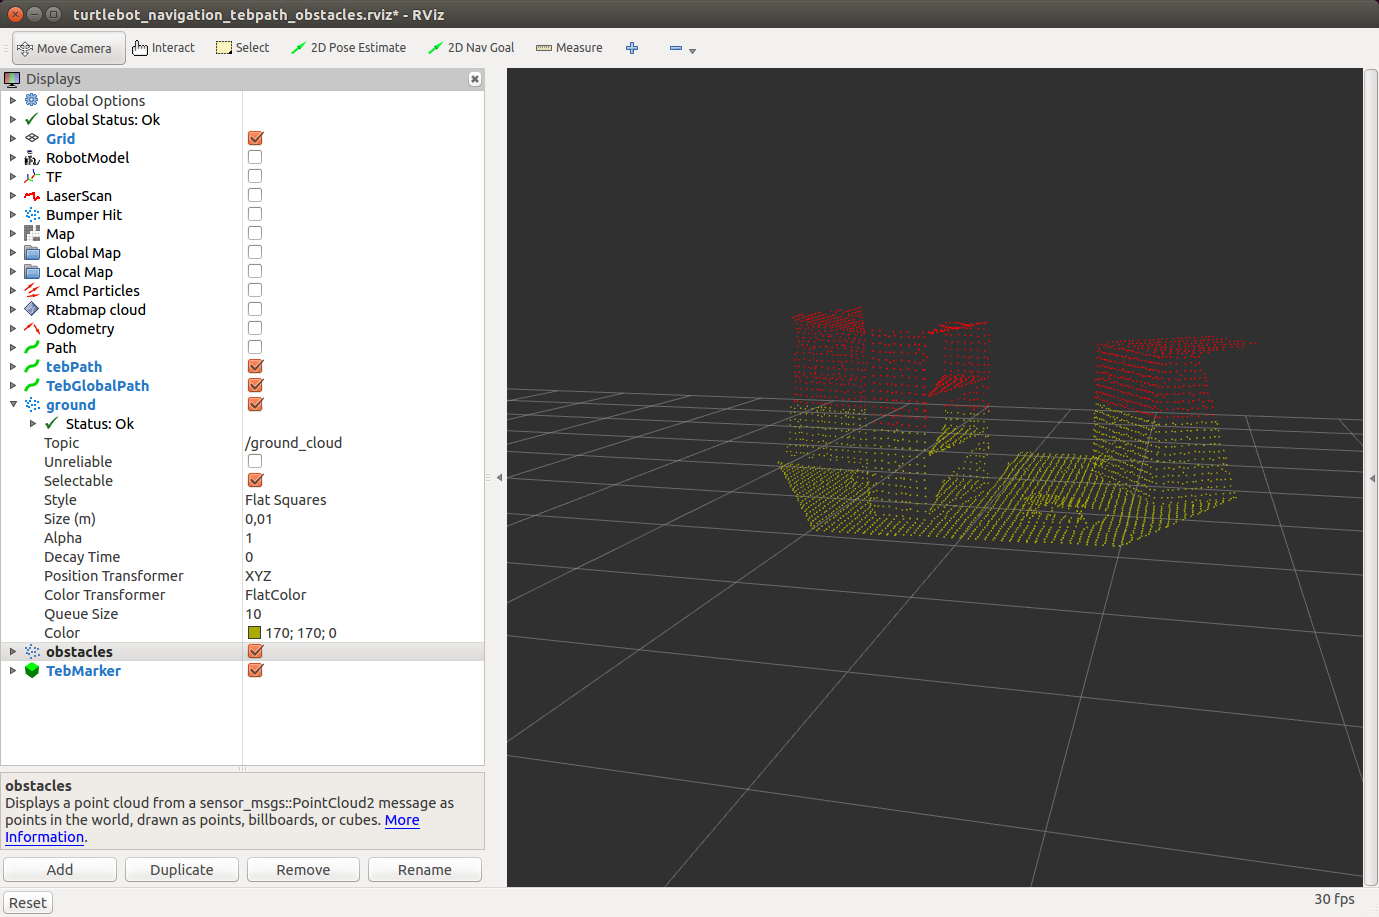Activate the Measure tool
Viewport: 1379px width, 917px height.
[x=569, y=48]
